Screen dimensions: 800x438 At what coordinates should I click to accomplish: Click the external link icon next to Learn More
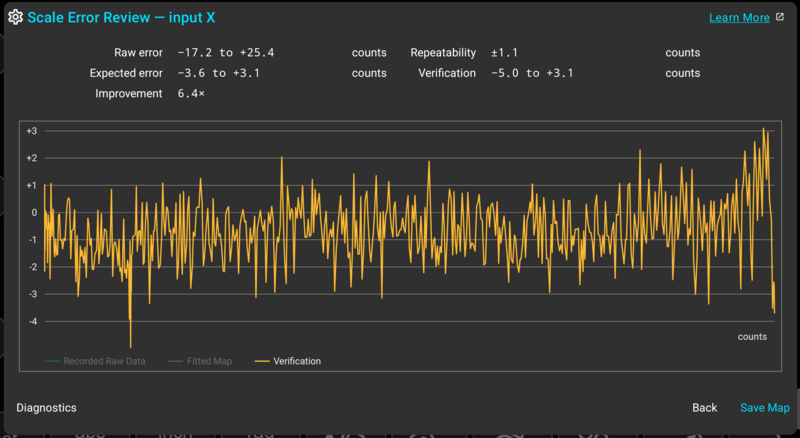tap(780, 17)
